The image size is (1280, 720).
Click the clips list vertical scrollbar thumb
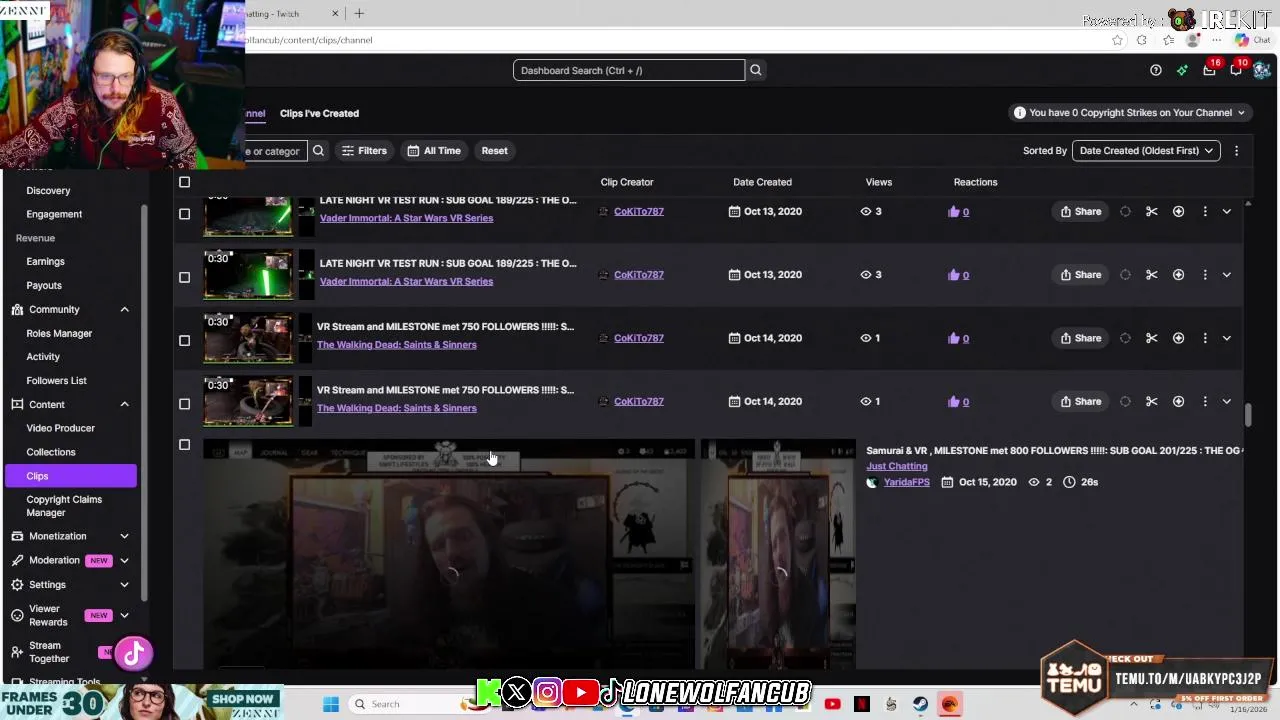(x=1248, y=414)
